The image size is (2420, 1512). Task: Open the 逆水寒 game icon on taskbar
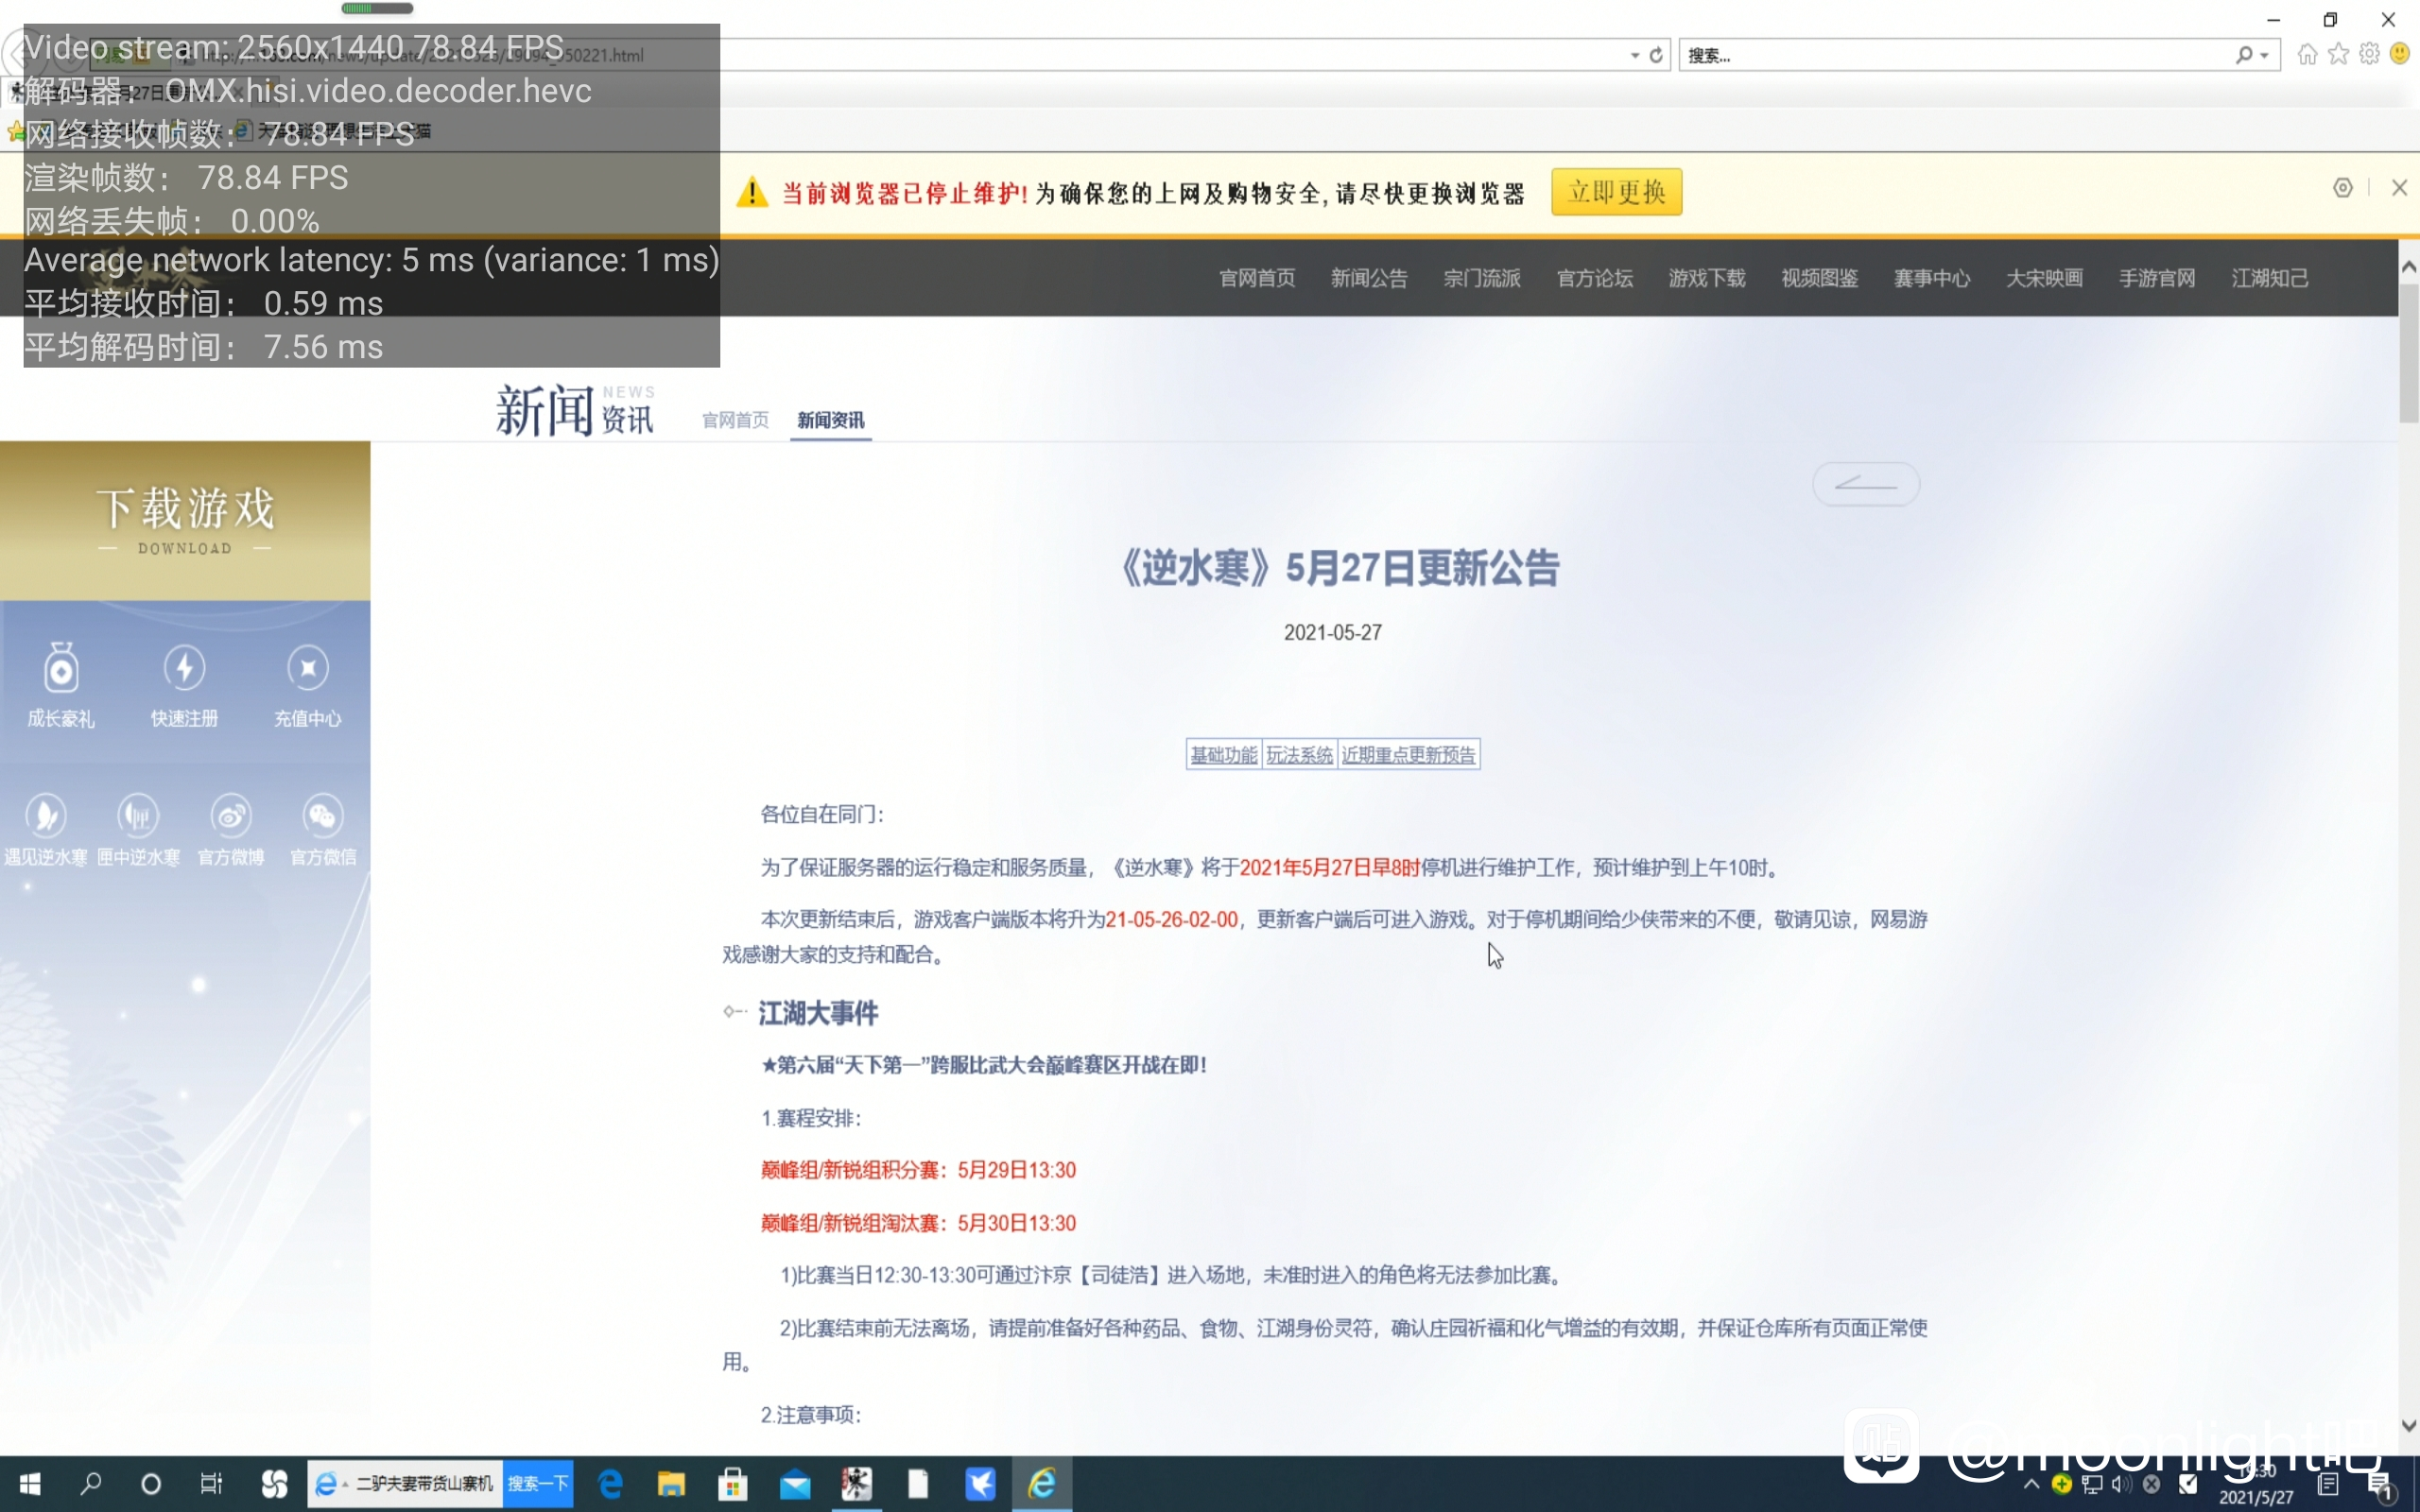tap(856, 1484)
